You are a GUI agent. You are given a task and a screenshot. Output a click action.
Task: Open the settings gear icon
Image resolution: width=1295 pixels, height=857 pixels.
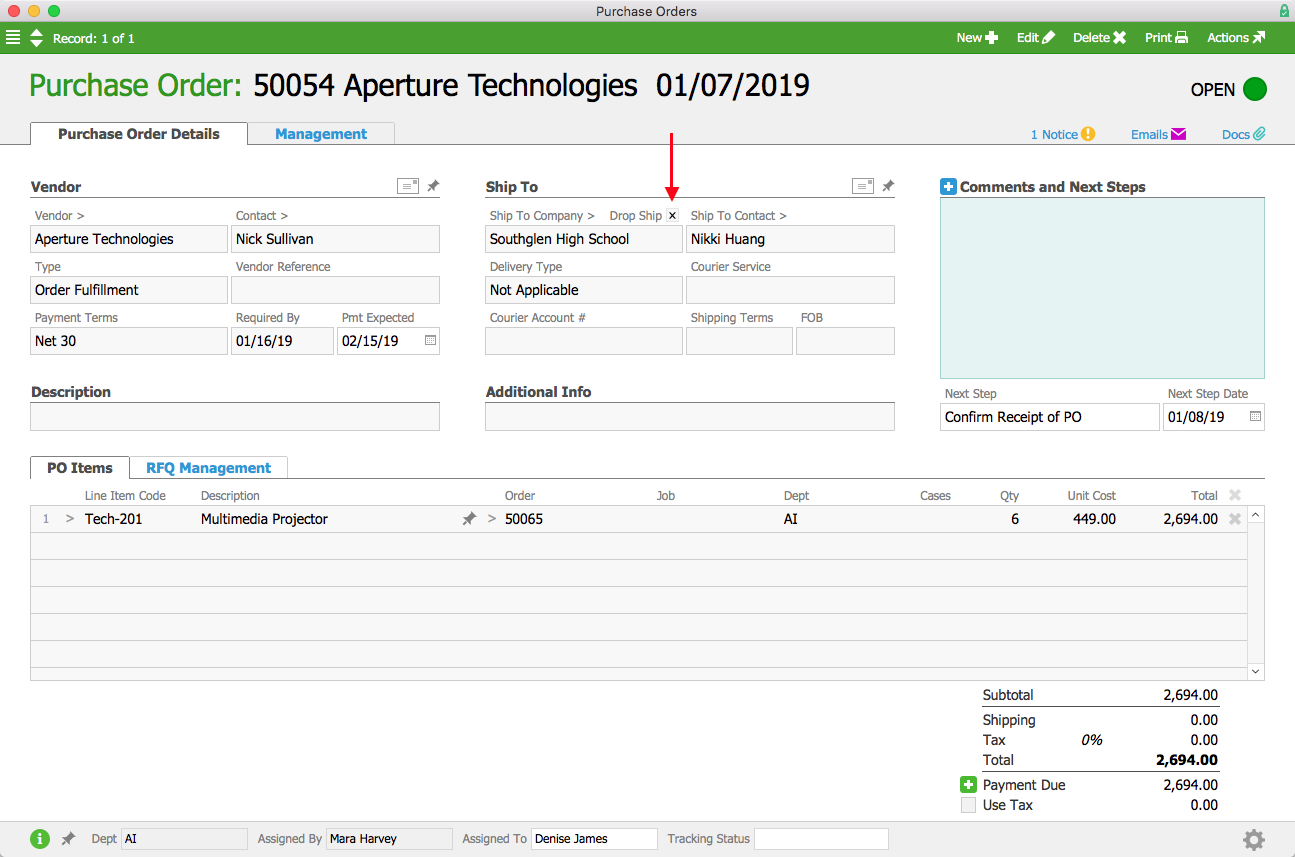(1254, 840)
